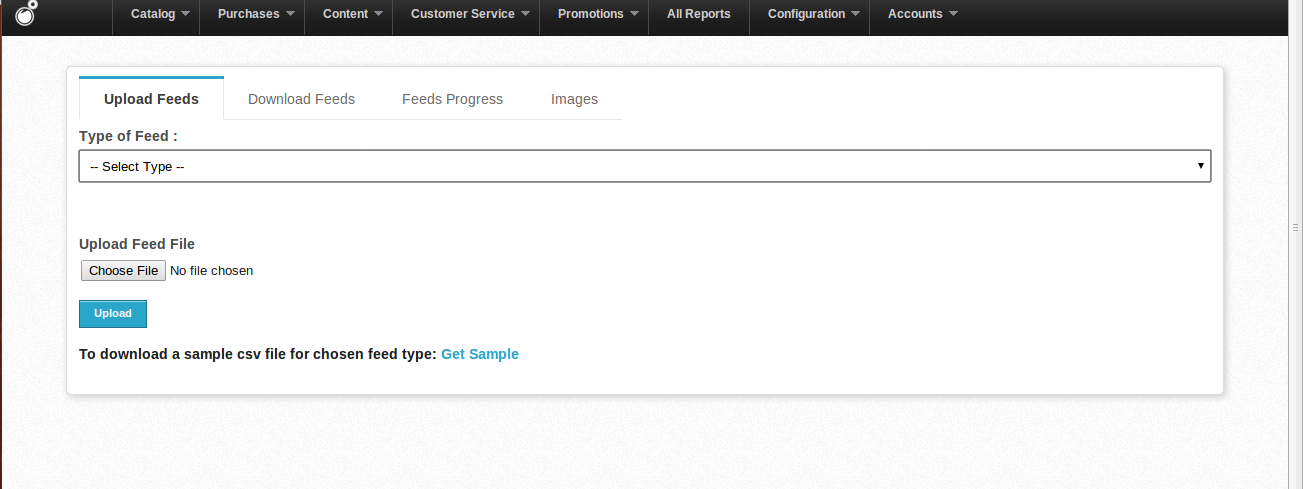The height and width of the screenshot is (489, 1303).
Task: Open the Type of Feed select box
Action: 645,166
